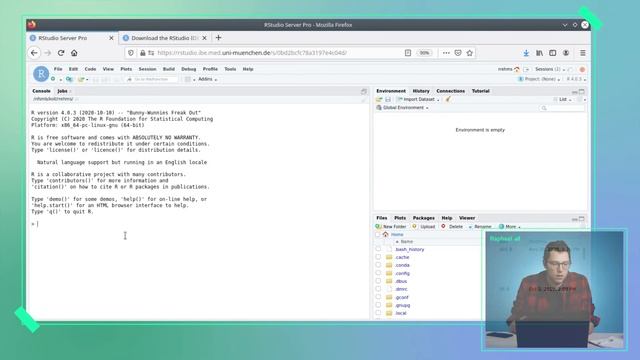The image size is (640, 360).
Task: Open the Addins dropdown
Action: (x=207, y=79)
